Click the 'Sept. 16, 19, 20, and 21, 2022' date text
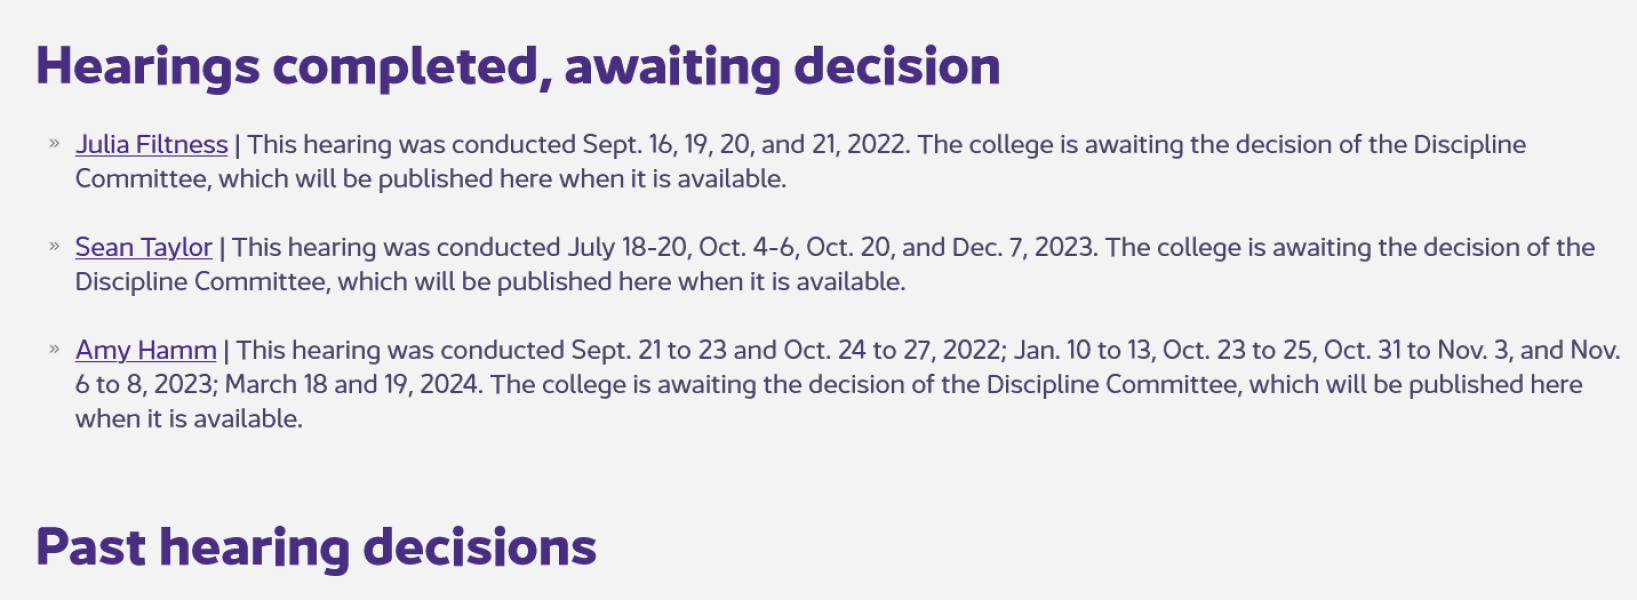Image resolution: width=1637 pixels, height=600 pixels. [745, 145]
